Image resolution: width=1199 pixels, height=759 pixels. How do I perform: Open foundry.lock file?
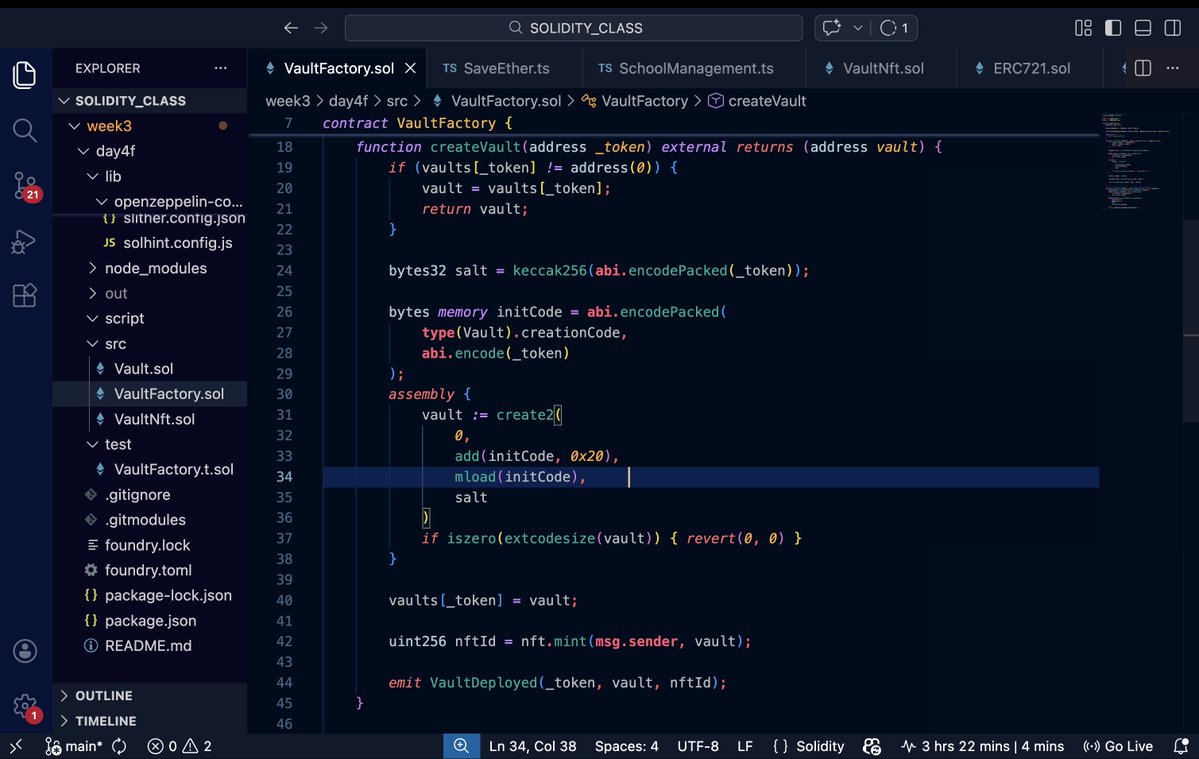point(150,545)
